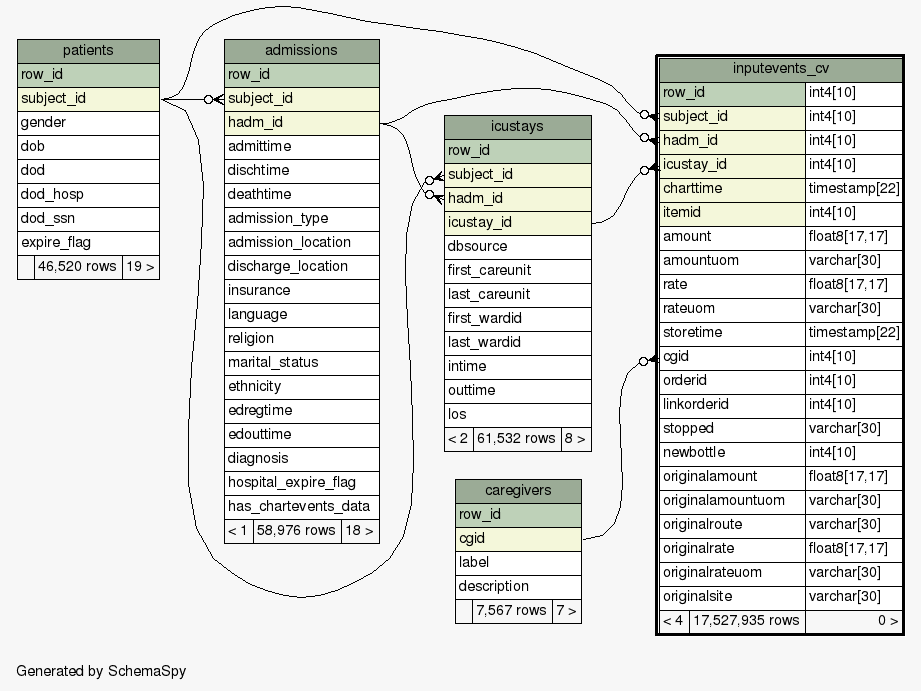This screenshot has width=921, height=691.
Task: Select the hadm_id column in admissions table
Action: click(x=301, y=123)
